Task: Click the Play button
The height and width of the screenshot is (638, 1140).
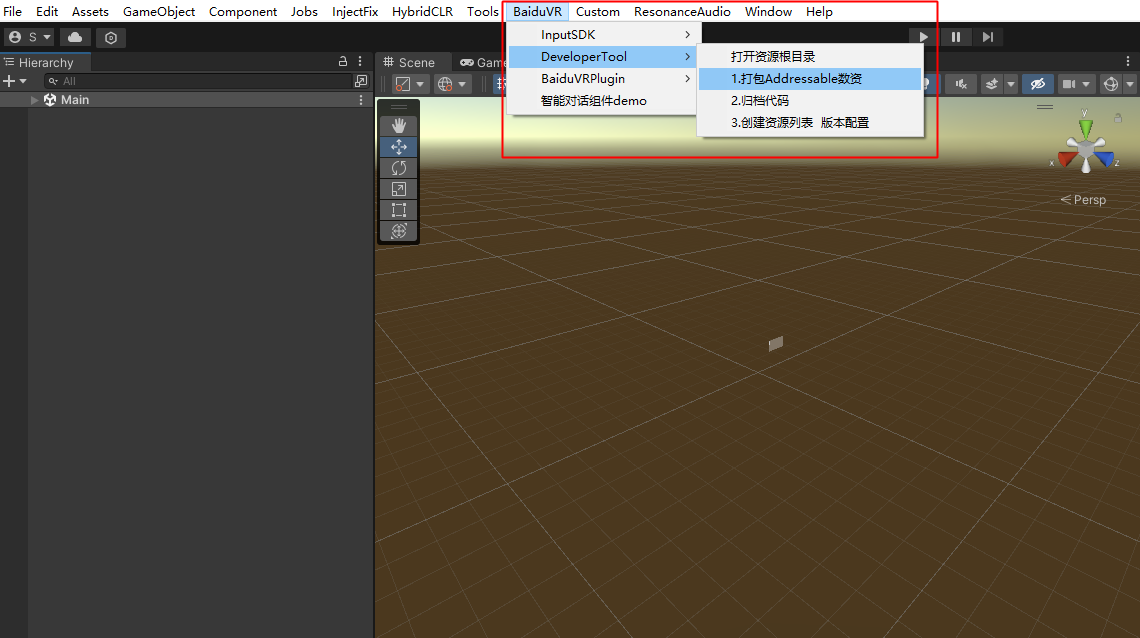Action: point(923,37)
